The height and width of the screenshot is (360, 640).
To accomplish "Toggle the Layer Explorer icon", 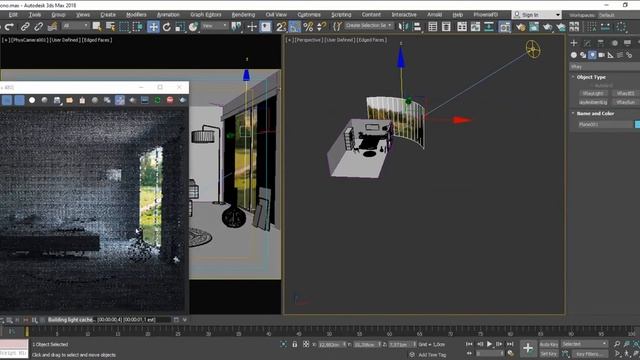I will [x=446, y=27].
